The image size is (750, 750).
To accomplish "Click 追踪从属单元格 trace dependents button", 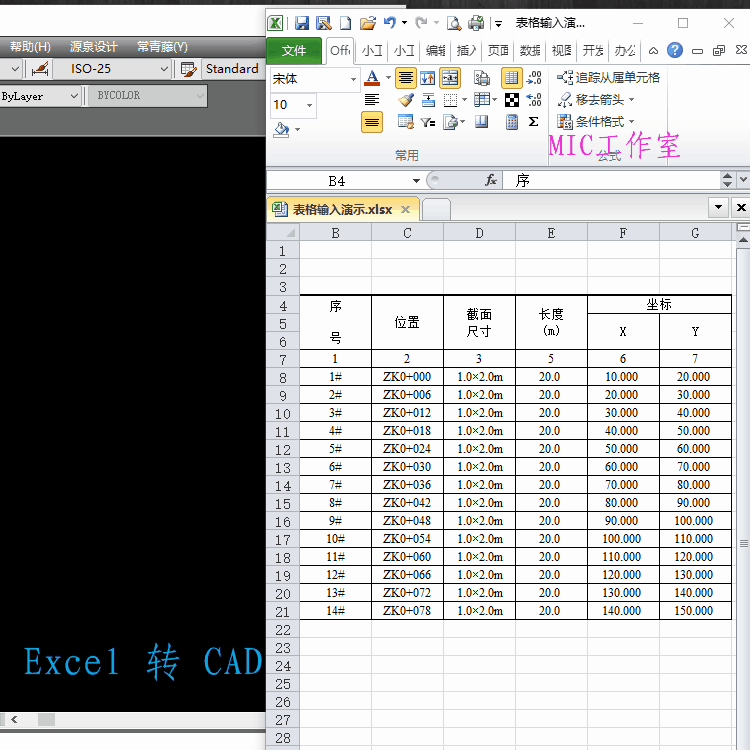I will 609,77.
